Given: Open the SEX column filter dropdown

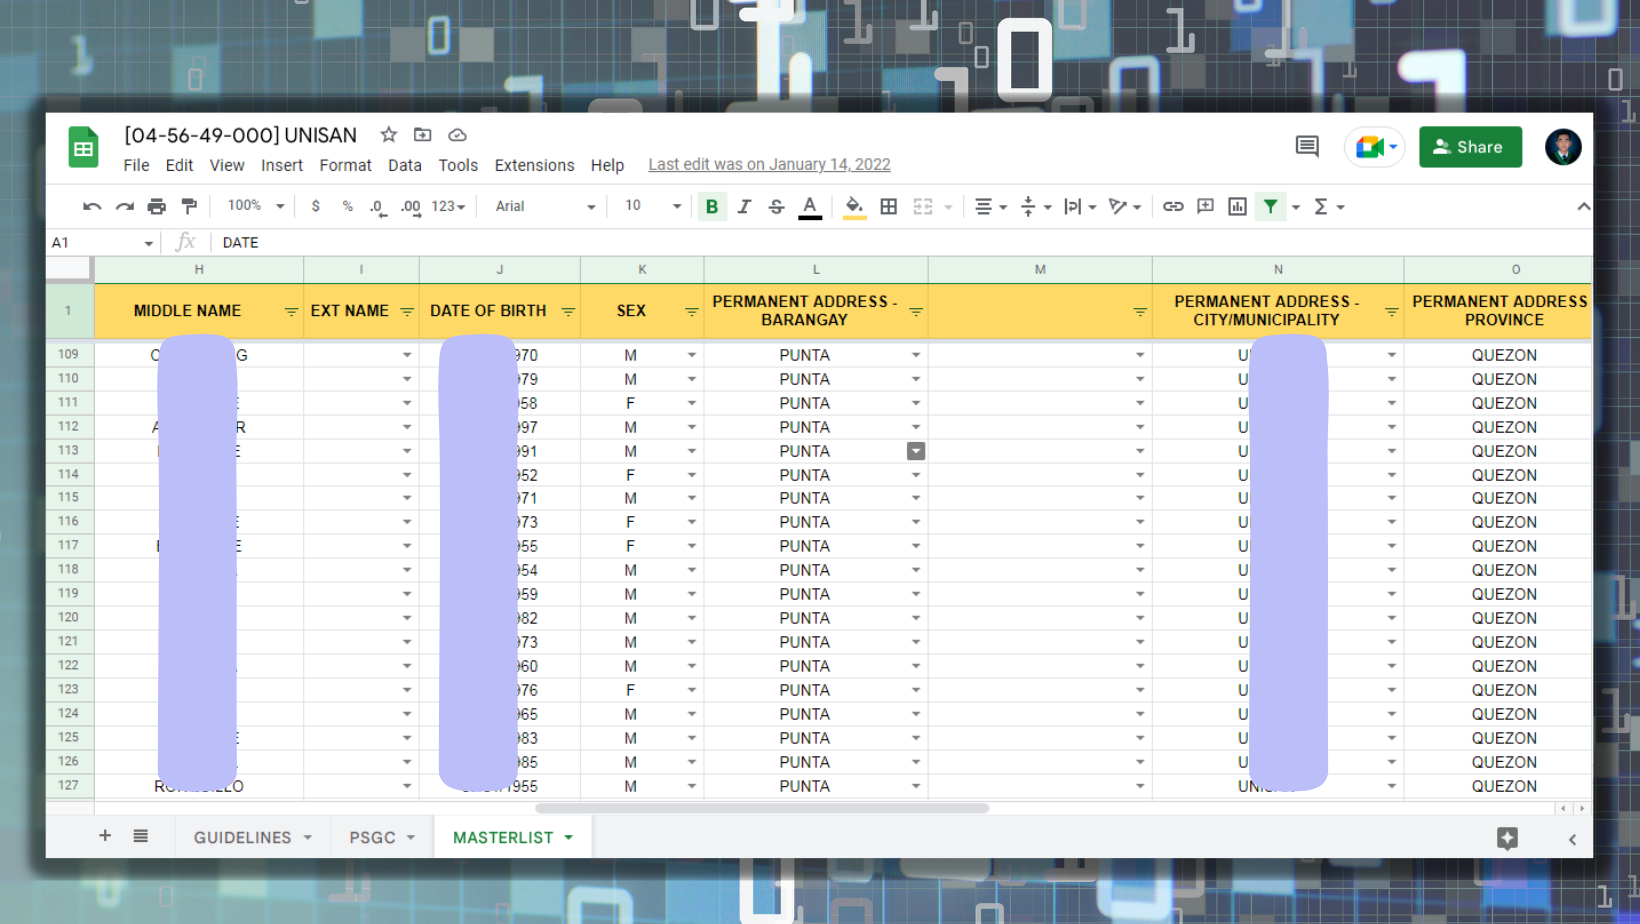Looking at the screenshot, I should pos(691,312).
